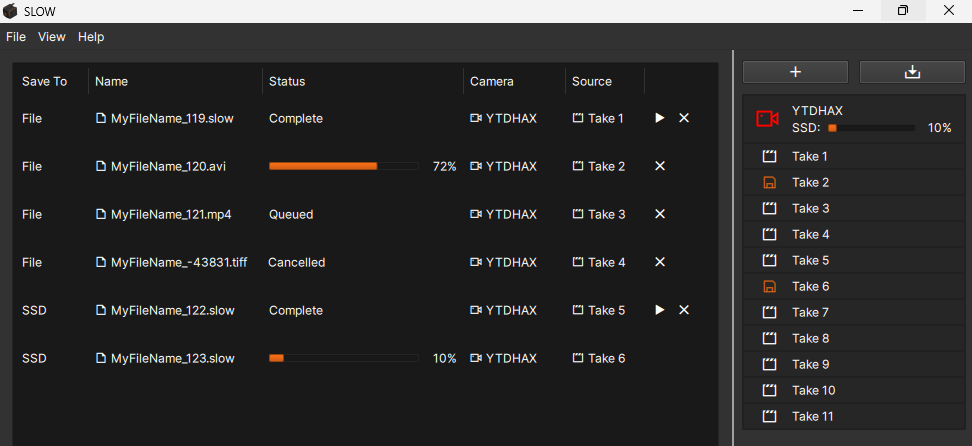Play the completed MyFileName_119.slow file
The width and height of the screenshot is (972, 446).
[659, 118]
